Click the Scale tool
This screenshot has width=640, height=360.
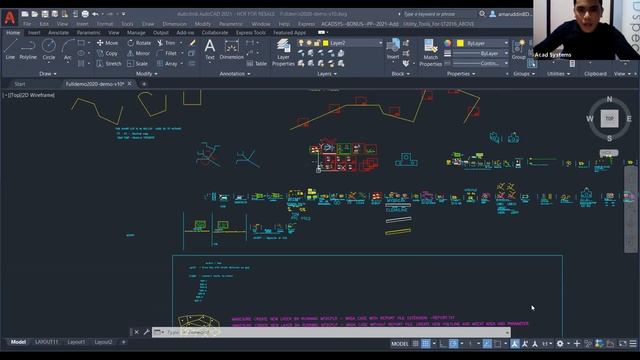pos(138,64)
